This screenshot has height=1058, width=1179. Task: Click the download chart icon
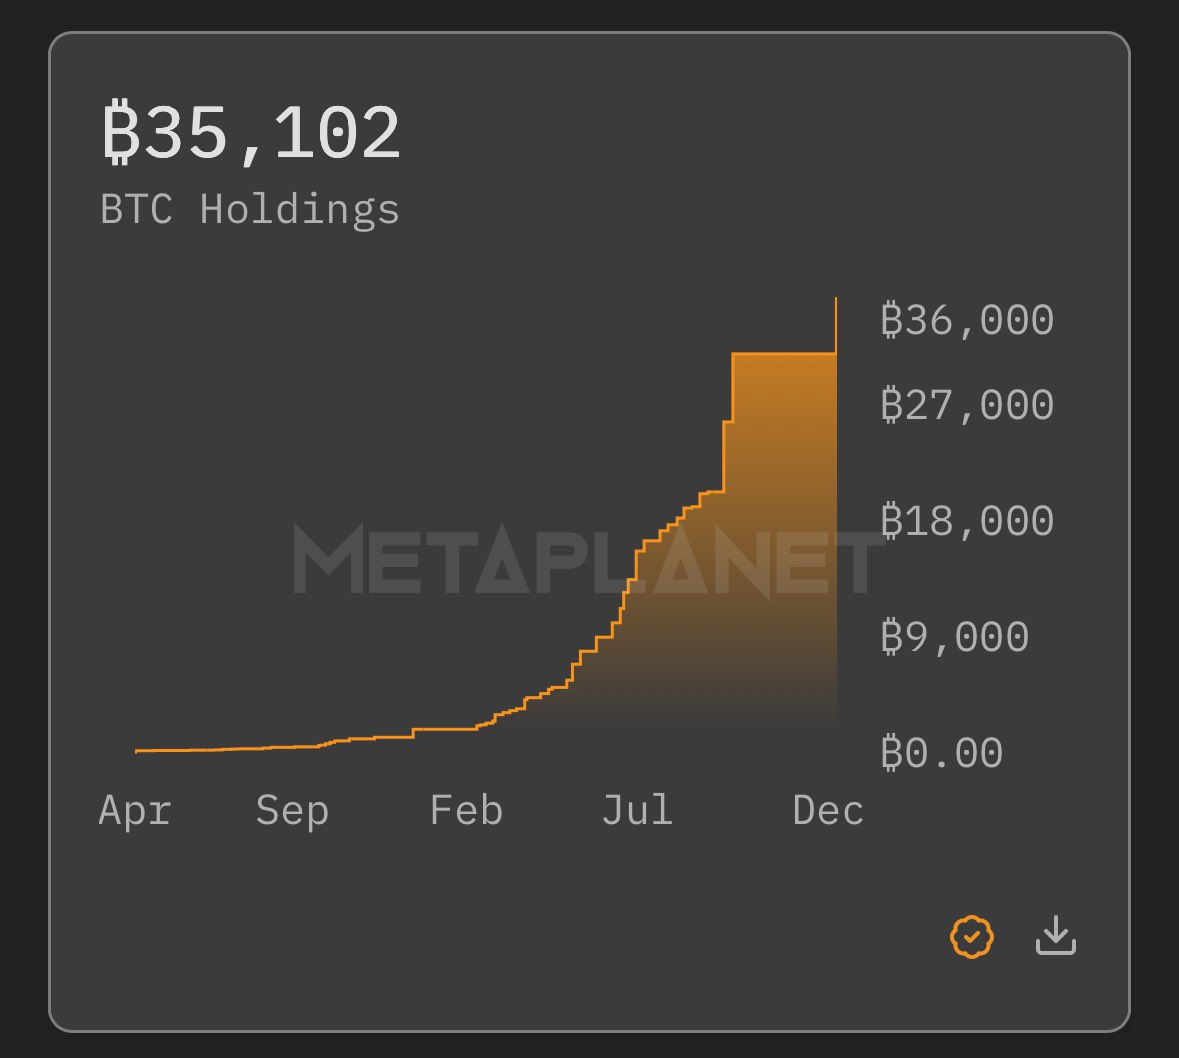pyautogui.click(x=1055, y=937)
